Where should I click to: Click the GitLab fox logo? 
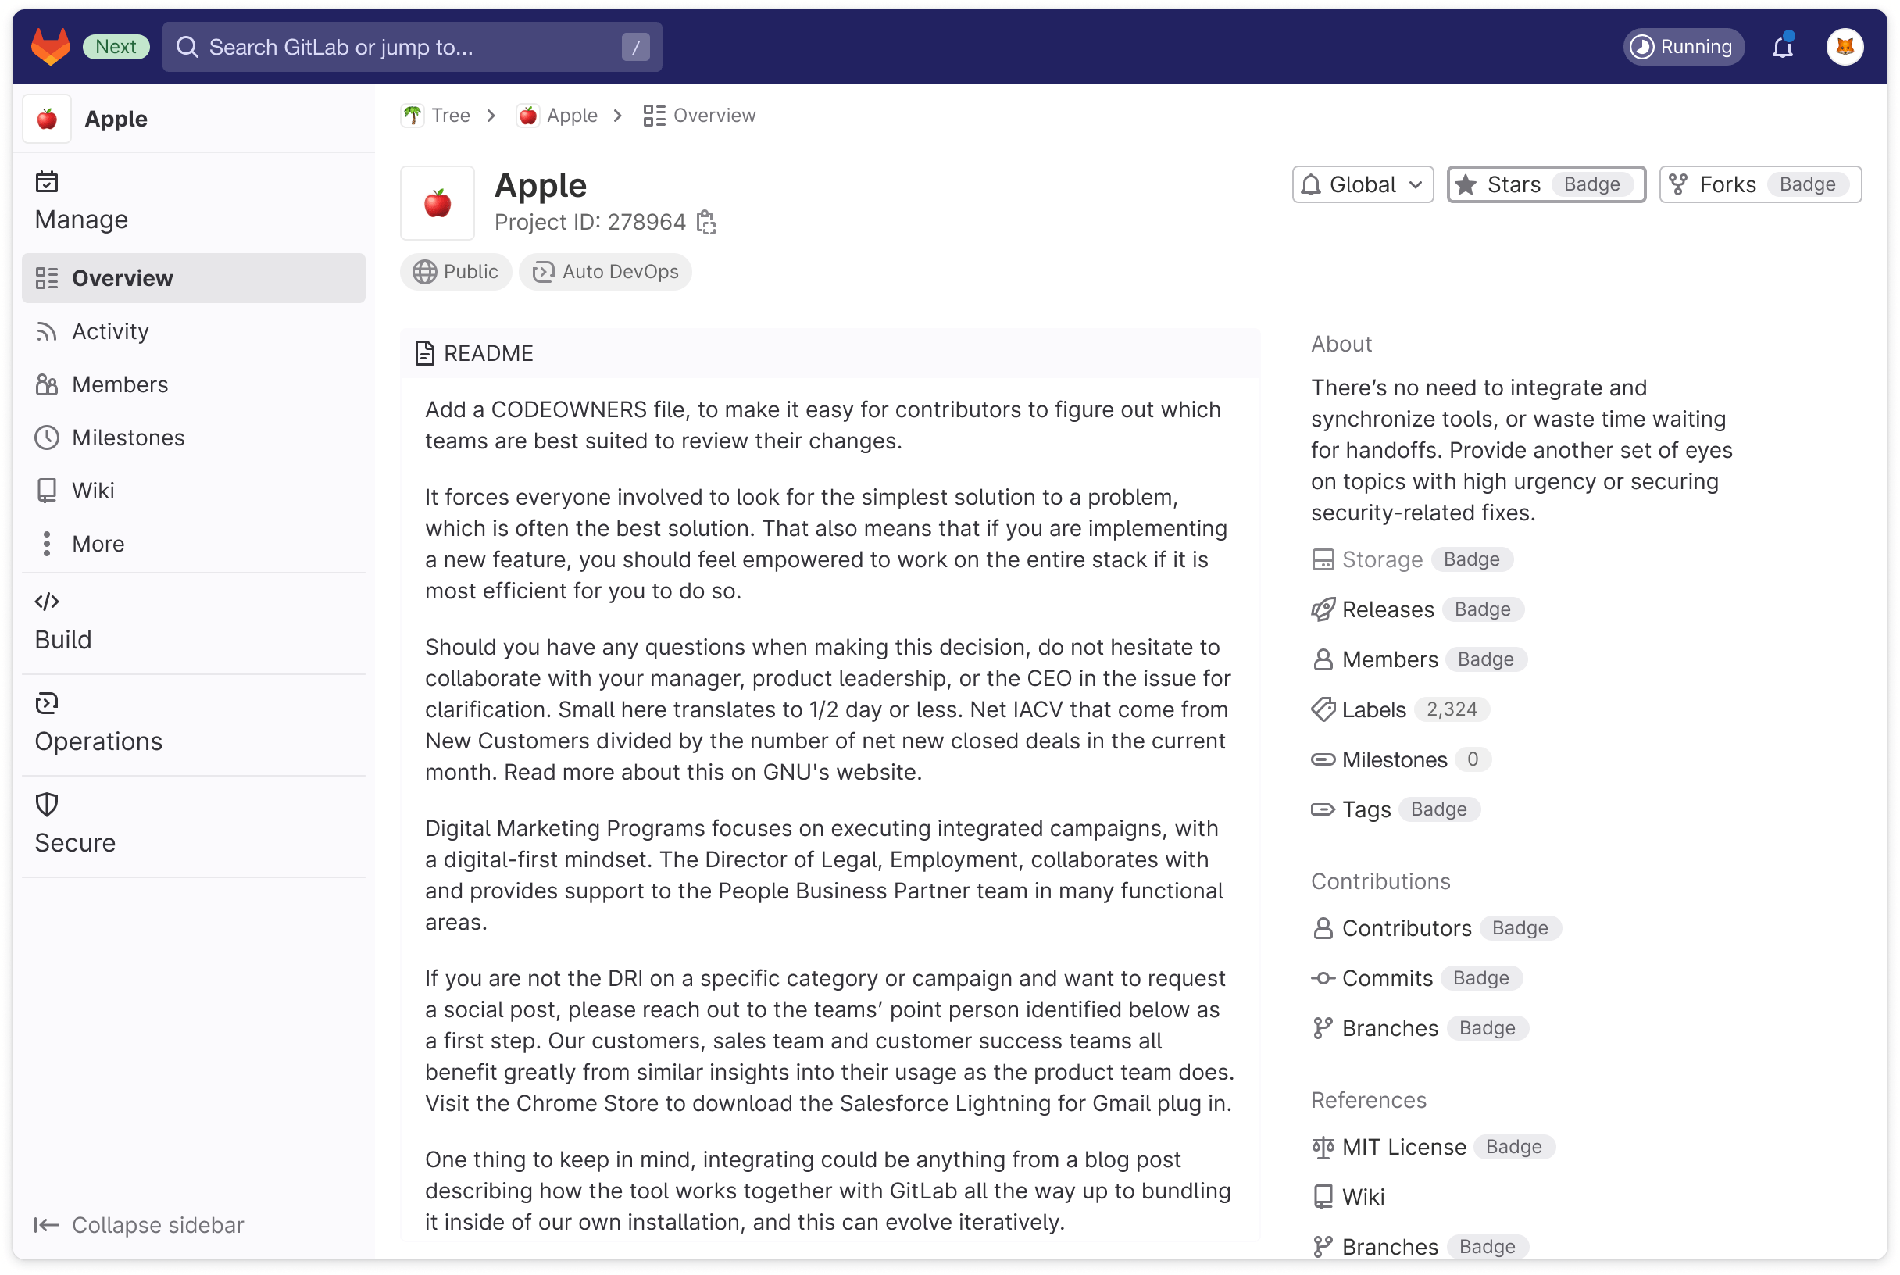pos(50,47)
